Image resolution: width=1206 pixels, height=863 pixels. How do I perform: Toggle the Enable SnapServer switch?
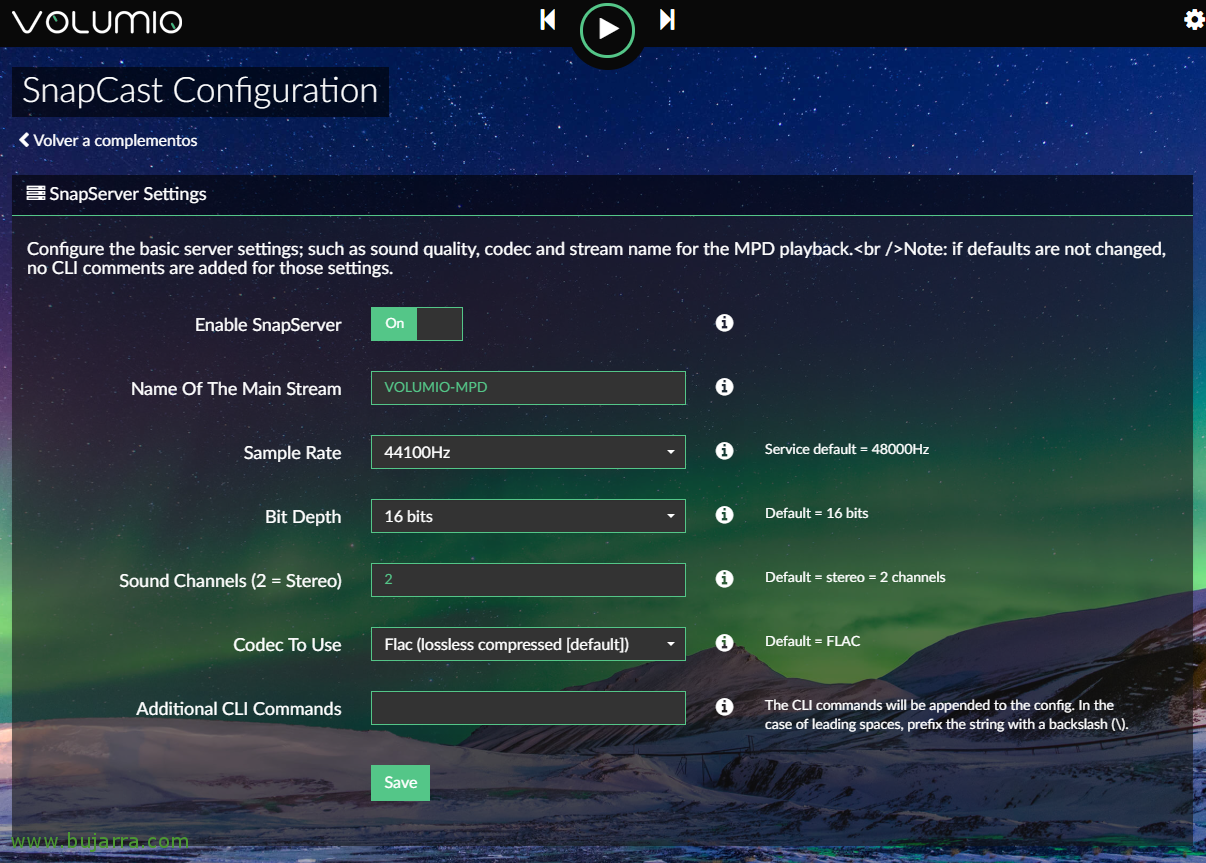pos(417,324)
